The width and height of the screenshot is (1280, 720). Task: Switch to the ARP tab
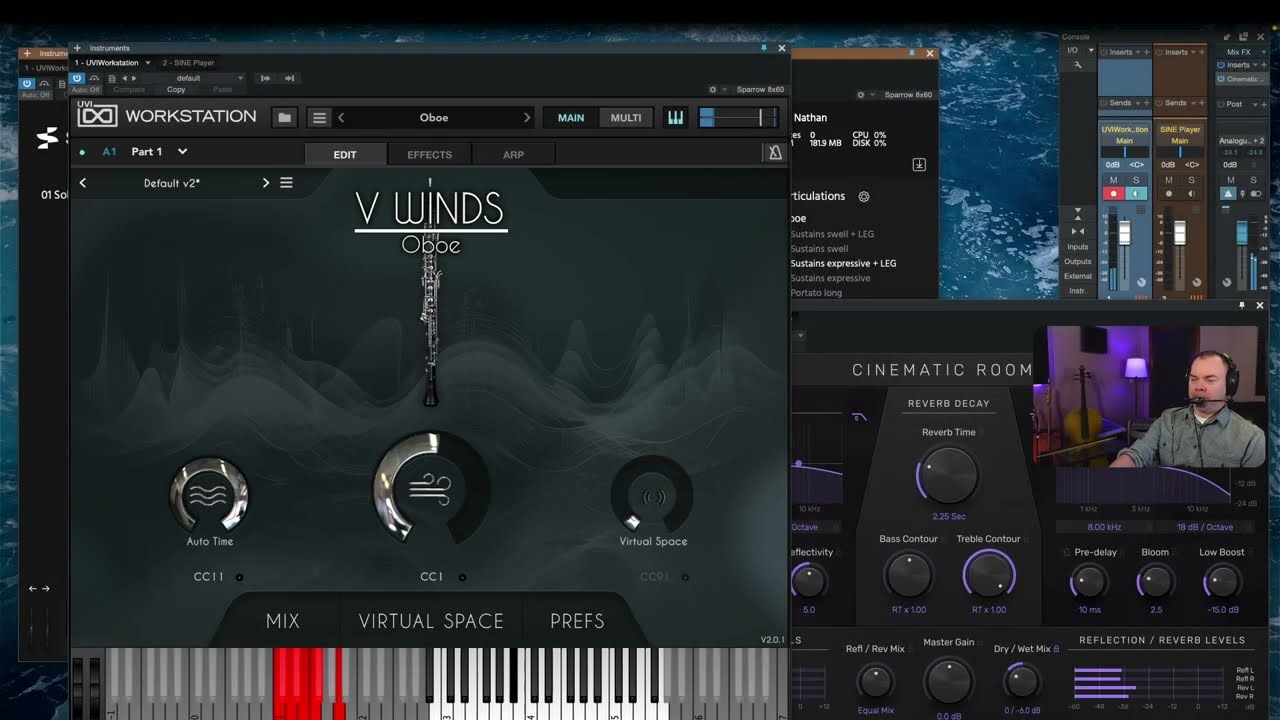pyautogui.click(x=513, y=154)
